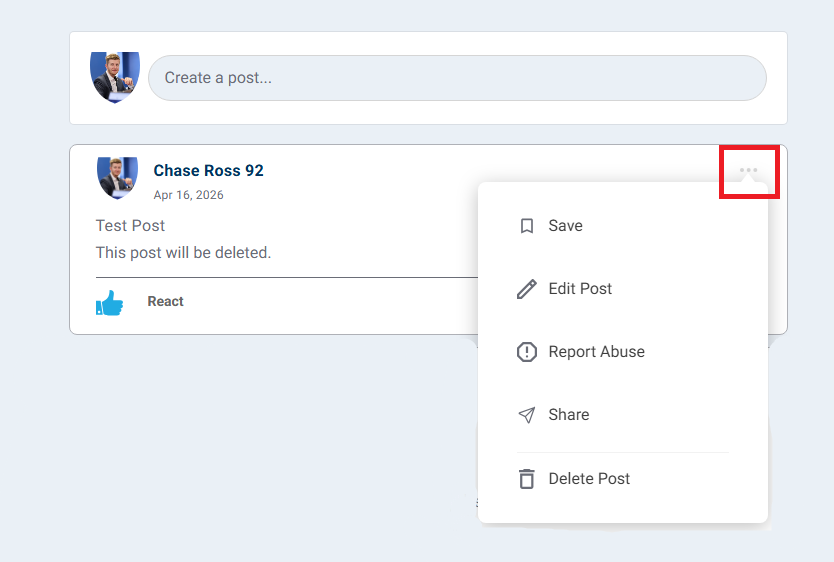The width and height of the screenshot is (834, 562).
Task: Click 'This post will be deleted.' text
Action: pos(184,253)
